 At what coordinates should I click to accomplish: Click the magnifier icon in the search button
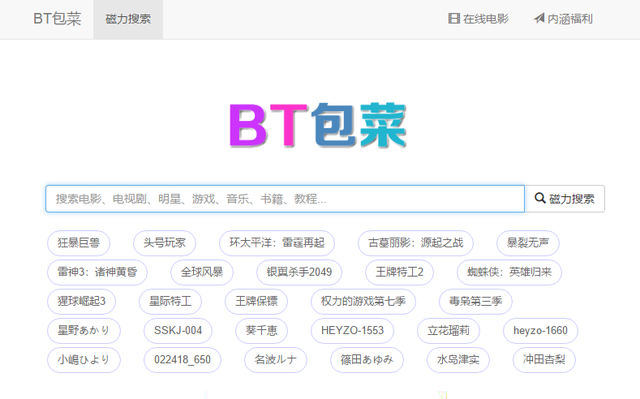point(540,198)
